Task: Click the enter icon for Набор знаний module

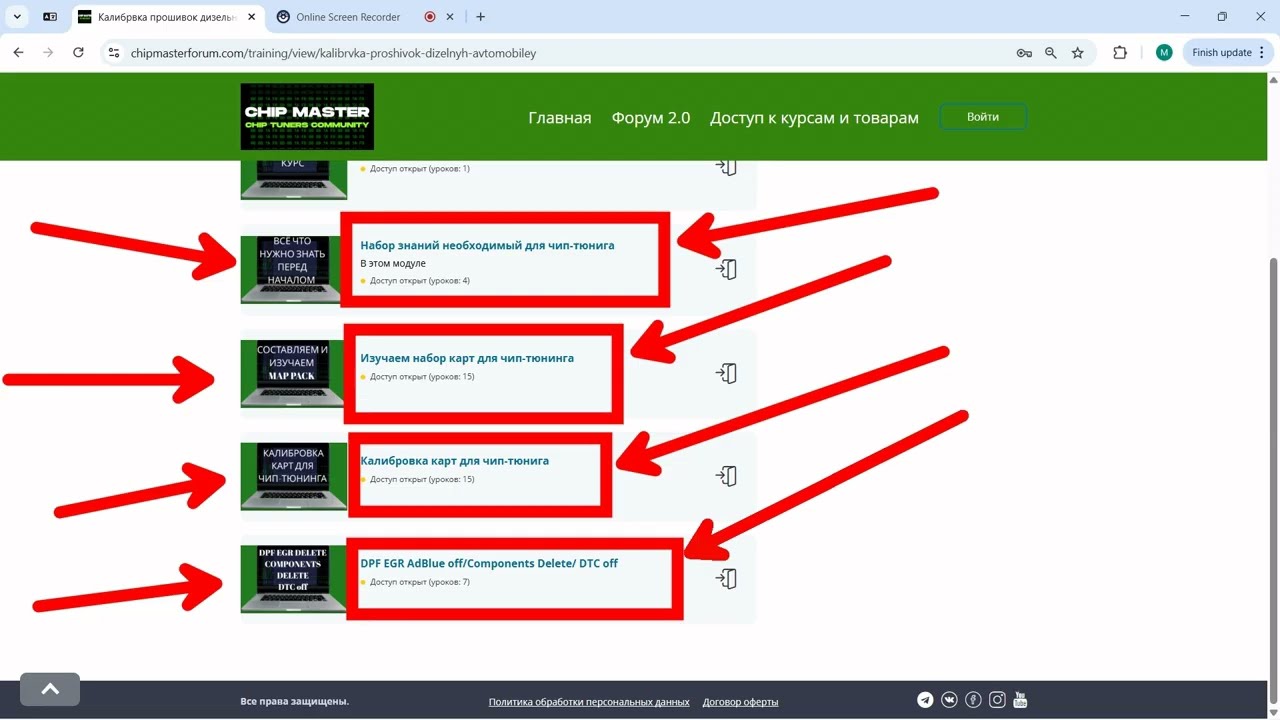Action: point(726,269)
